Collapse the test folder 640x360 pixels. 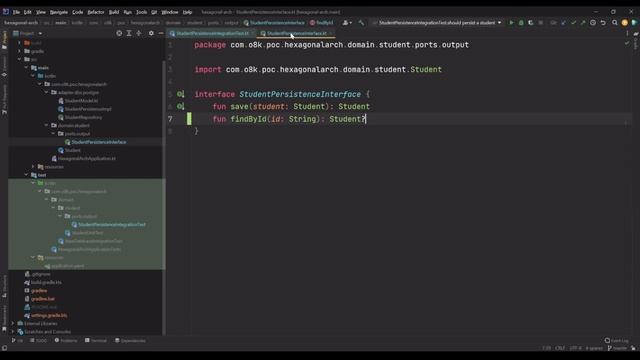[x=27, y=175]
